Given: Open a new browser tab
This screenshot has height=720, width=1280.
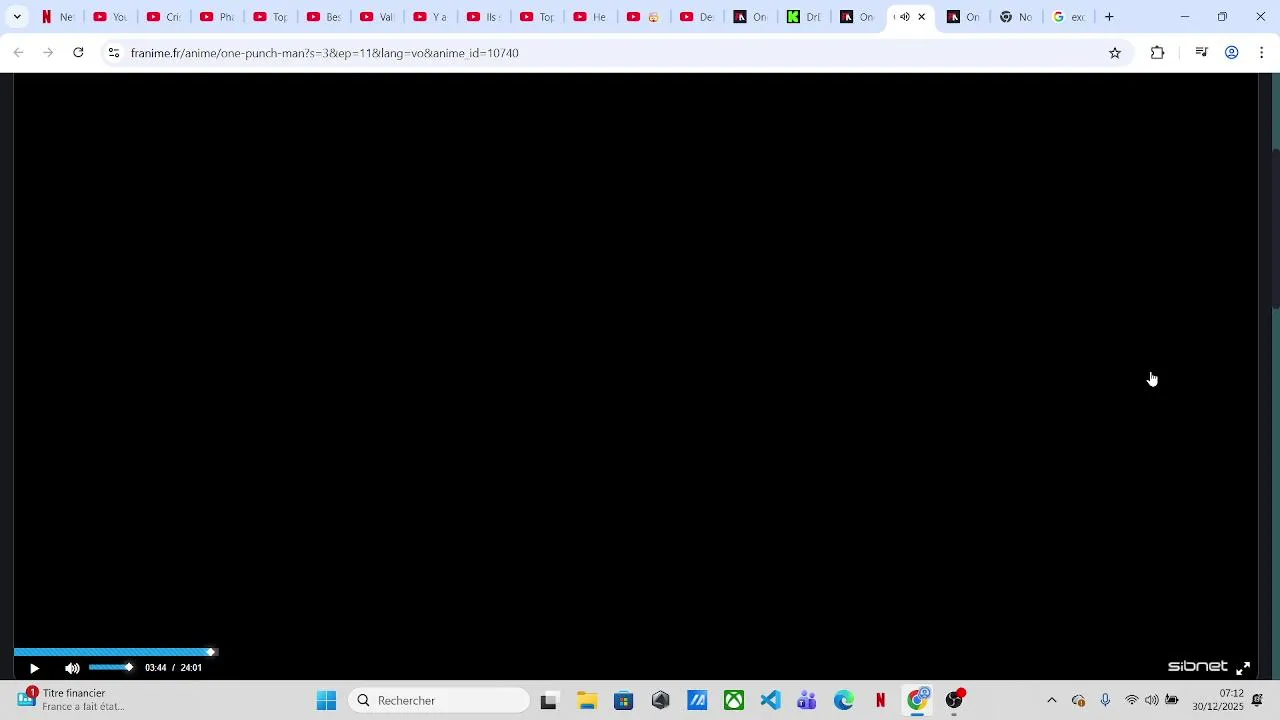Looking at the screenshot, I should 1109,17.
